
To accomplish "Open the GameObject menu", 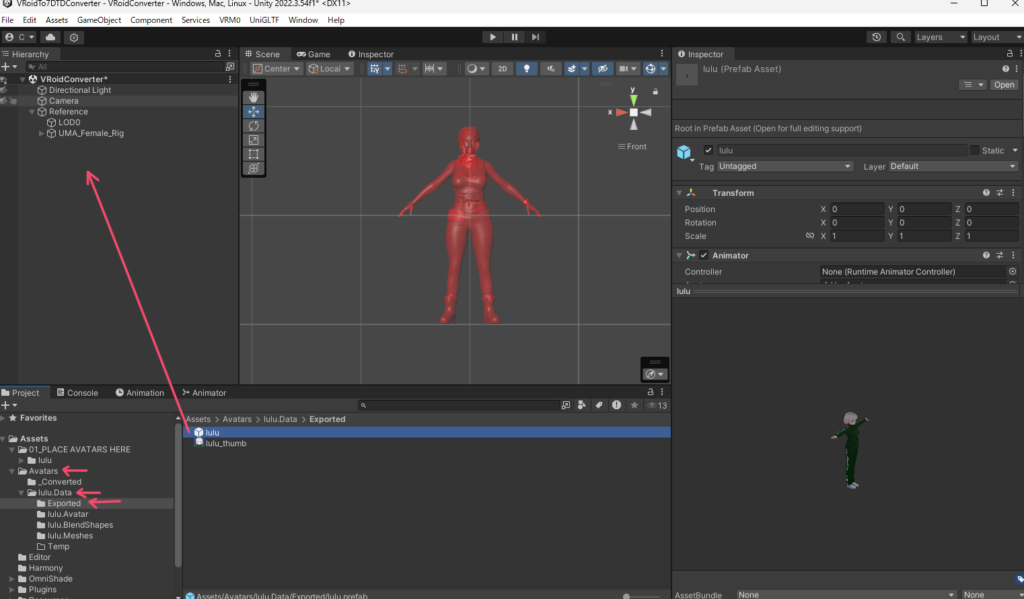I will 99,20.
